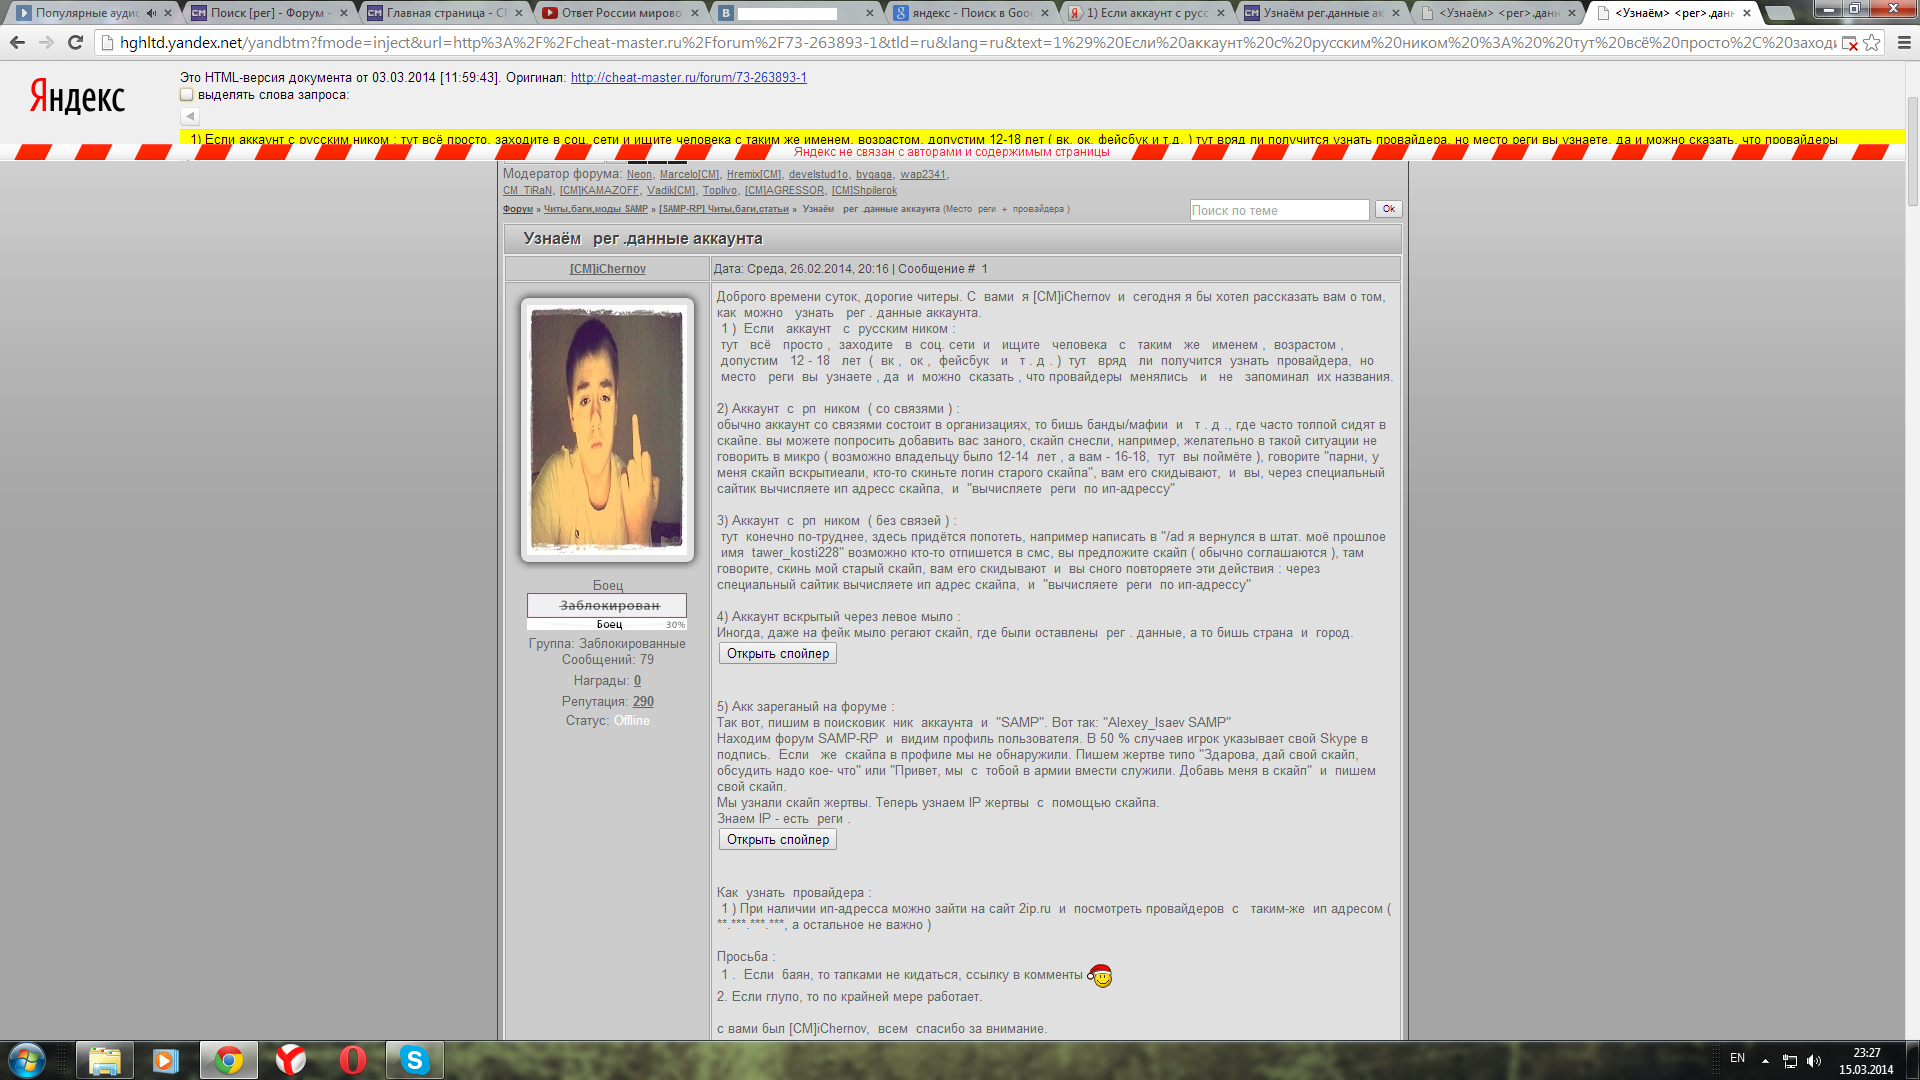Collapse the left arrow under Yandex header
Image resolution: width=1920 pixels, height=1080 pixels.
190,117
